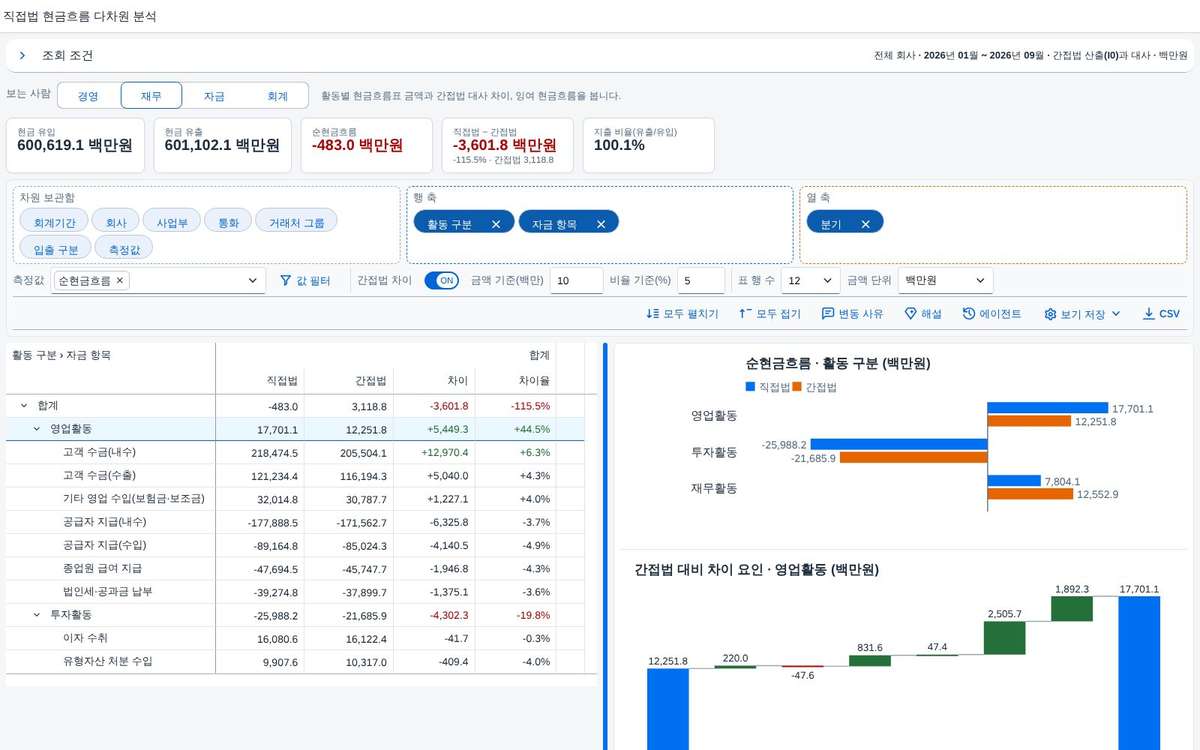Viewport: 1200px width, 750px height.
Task: Open the 에이전트 history icon
Action: (x=969, y=314)
